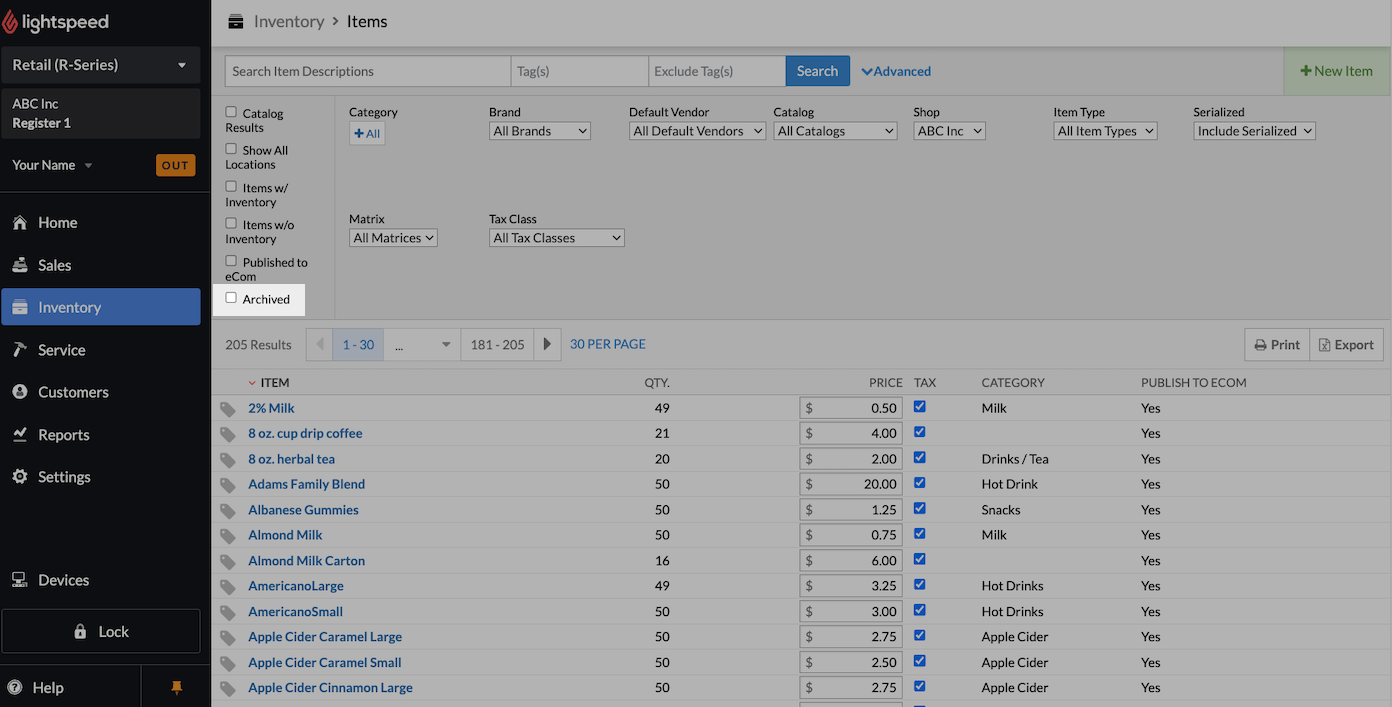The height and width of the screenshot is (707, 1392).
Task: Click the tag icon beside 8 oz. herbal tea
Action: 228,460
